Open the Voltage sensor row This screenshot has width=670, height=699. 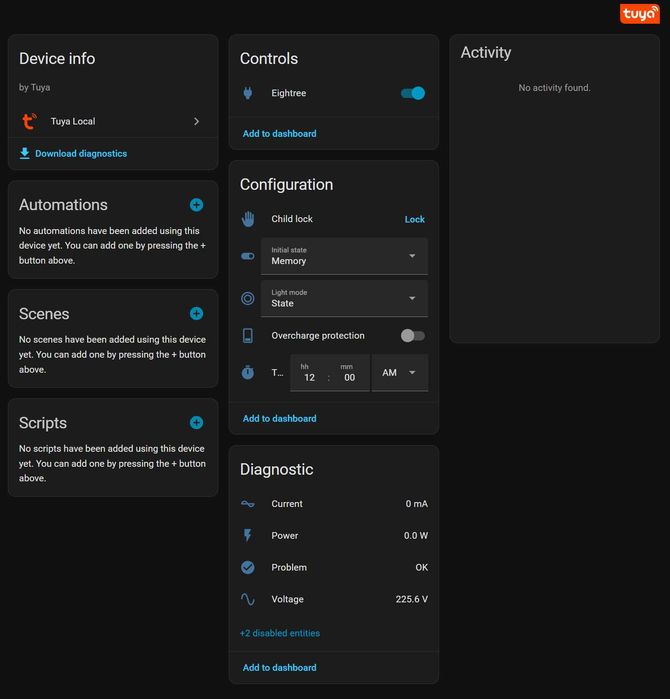coord(334,599)
